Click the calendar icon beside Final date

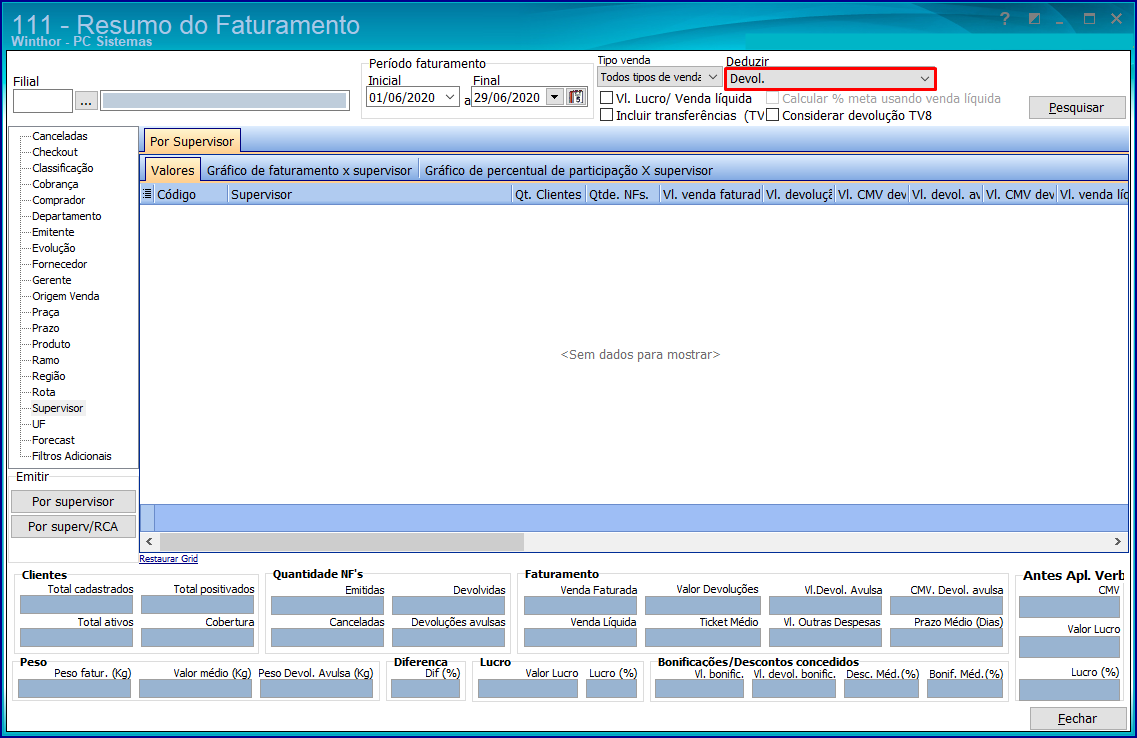(576, 96)
